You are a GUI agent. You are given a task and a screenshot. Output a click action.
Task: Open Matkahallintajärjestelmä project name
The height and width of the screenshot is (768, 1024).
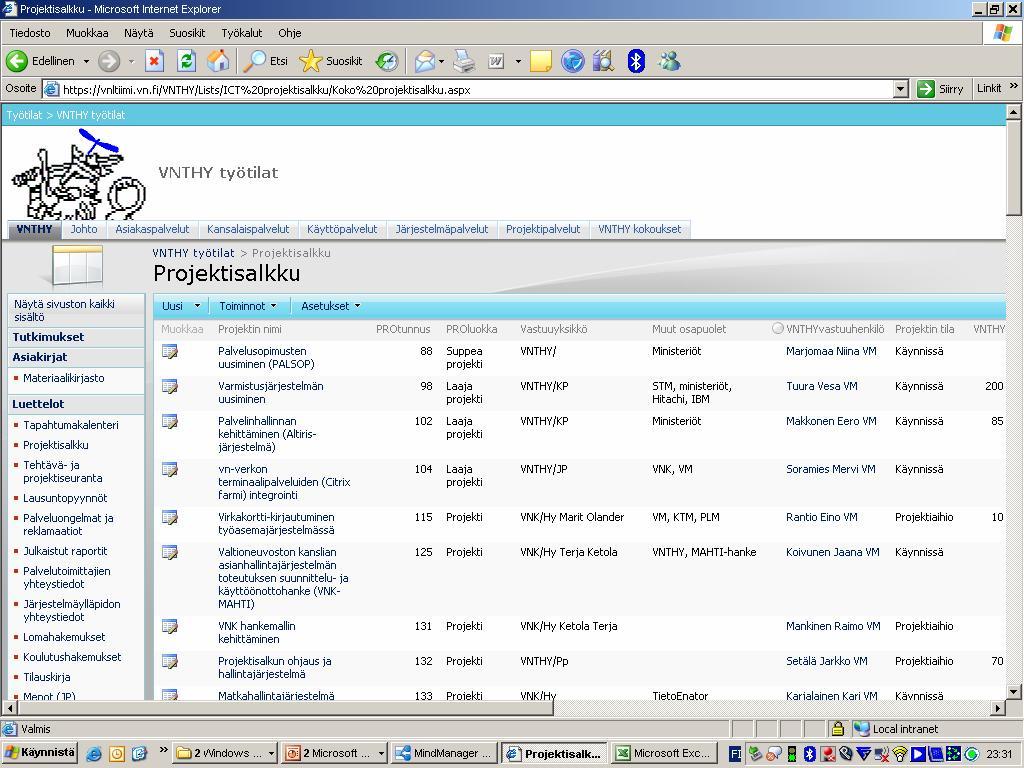coord(276,696)
